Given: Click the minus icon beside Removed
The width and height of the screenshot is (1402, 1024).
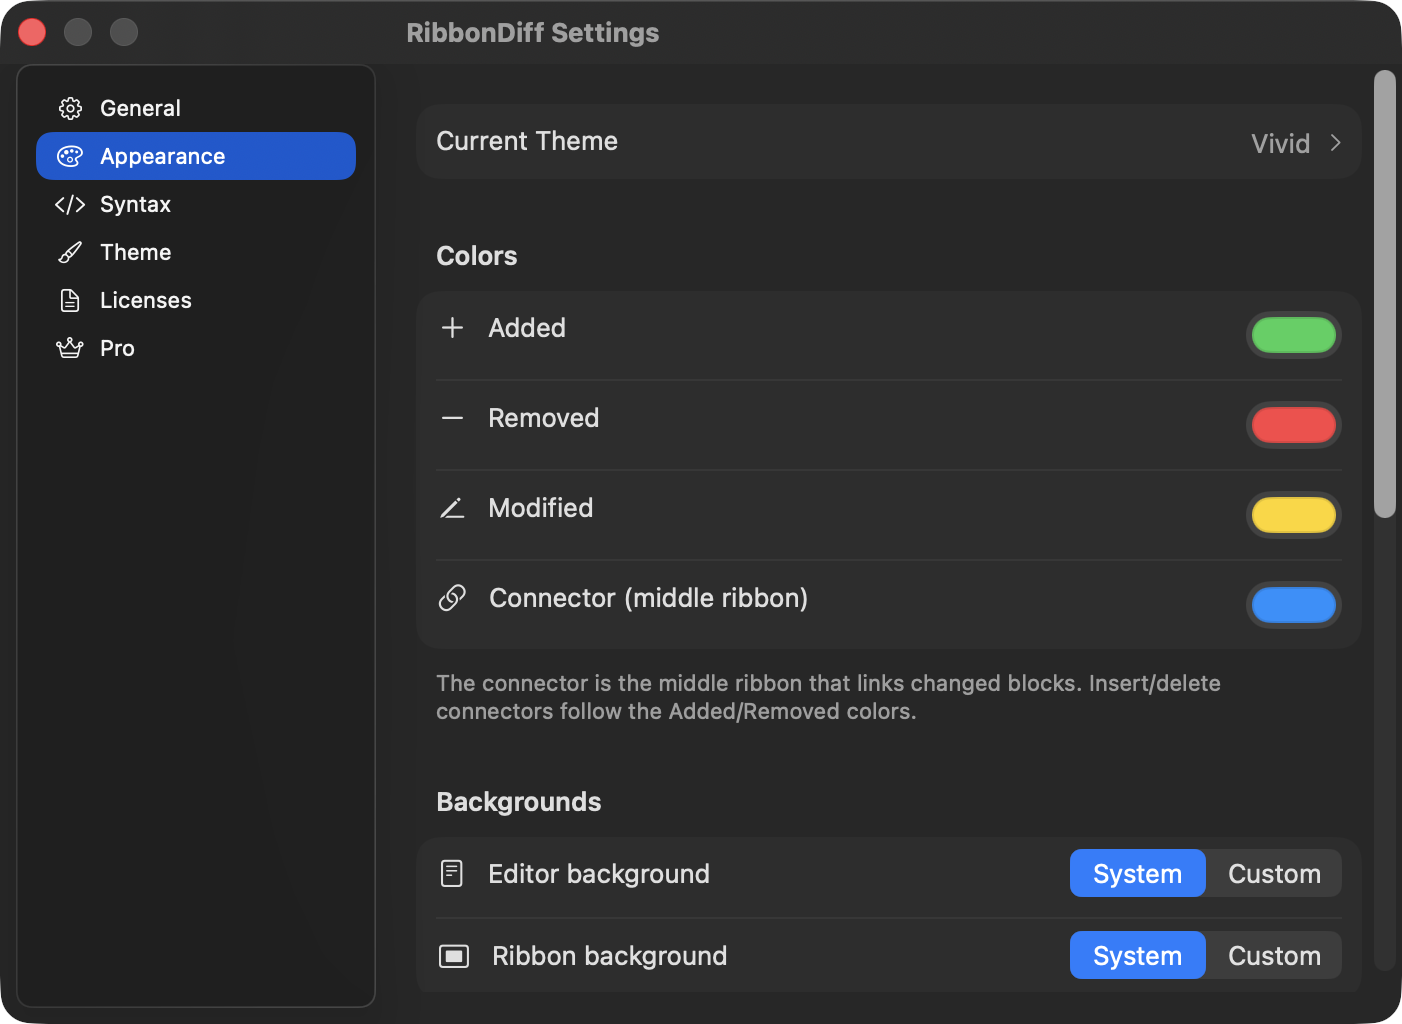Looking at the screenshot, I should 452,418.
